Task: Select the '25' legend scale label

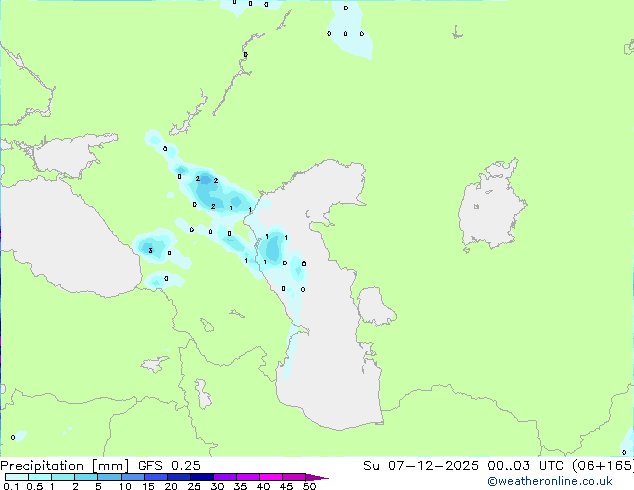Action: (x=194, y=486)
